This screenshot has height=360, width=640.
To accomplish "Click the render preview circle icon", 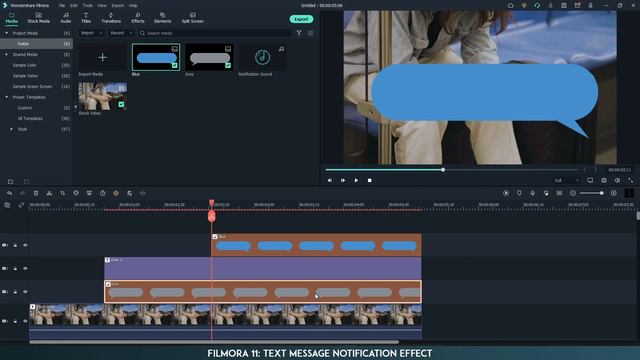I will coord(506,193).
